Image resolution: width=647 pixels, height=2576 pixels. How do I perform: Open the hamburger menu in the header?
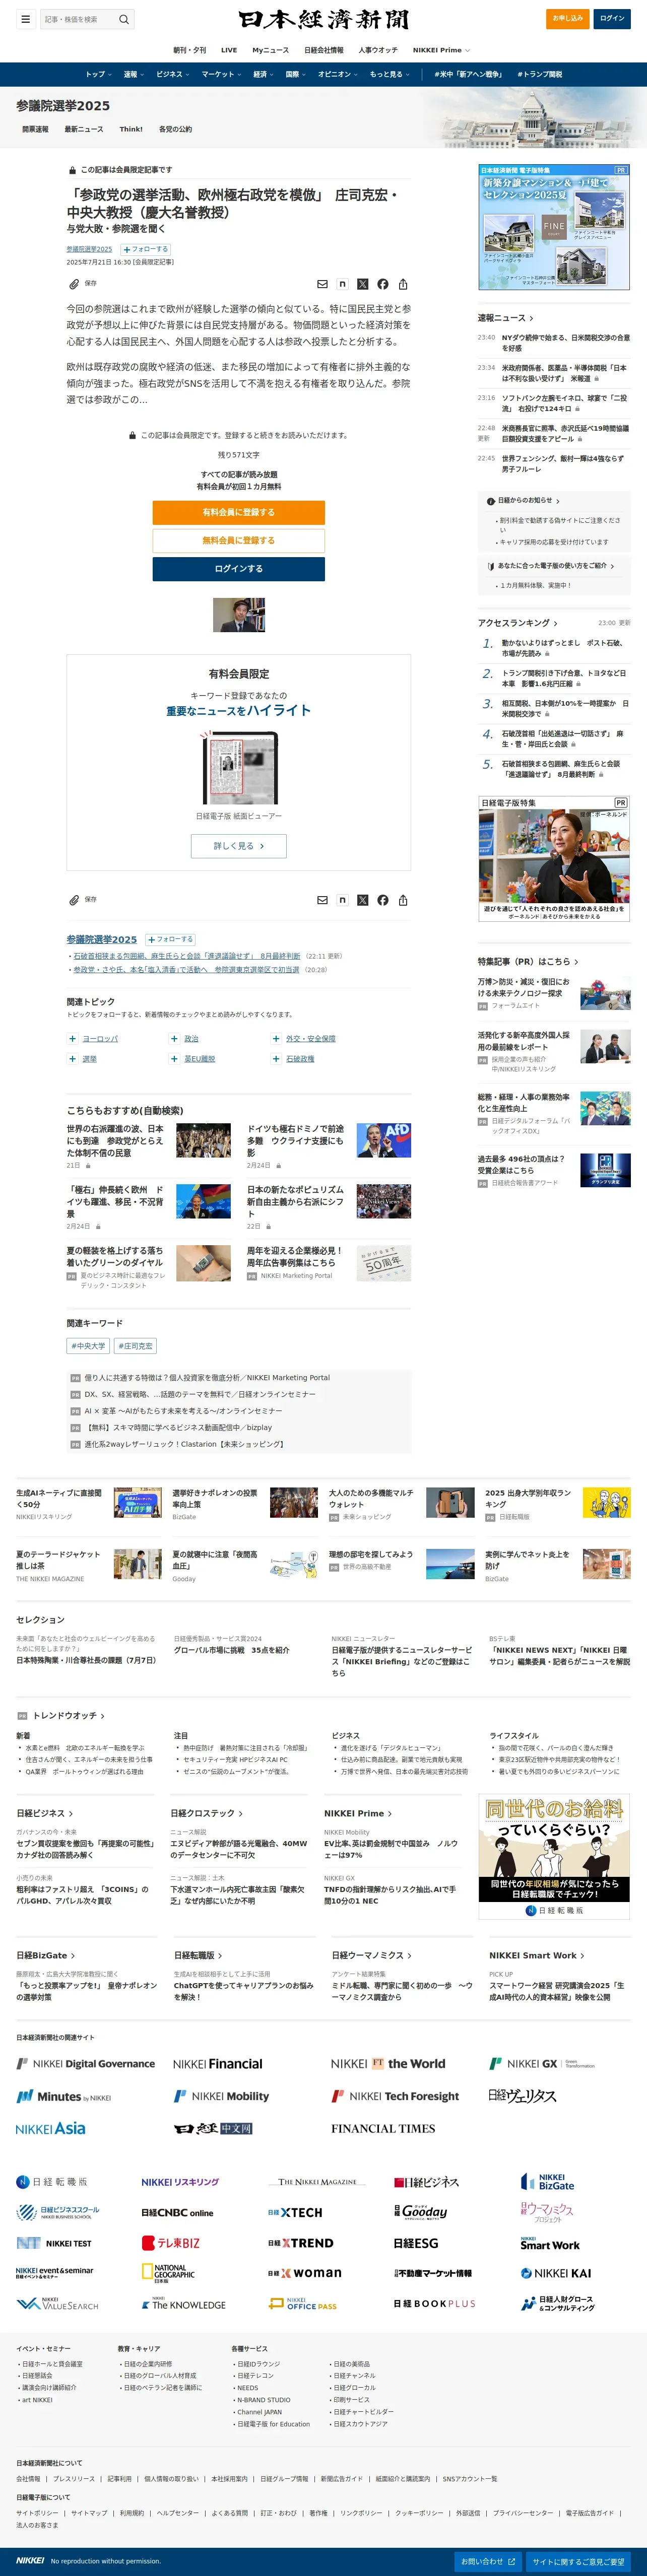tap(25, 19)
